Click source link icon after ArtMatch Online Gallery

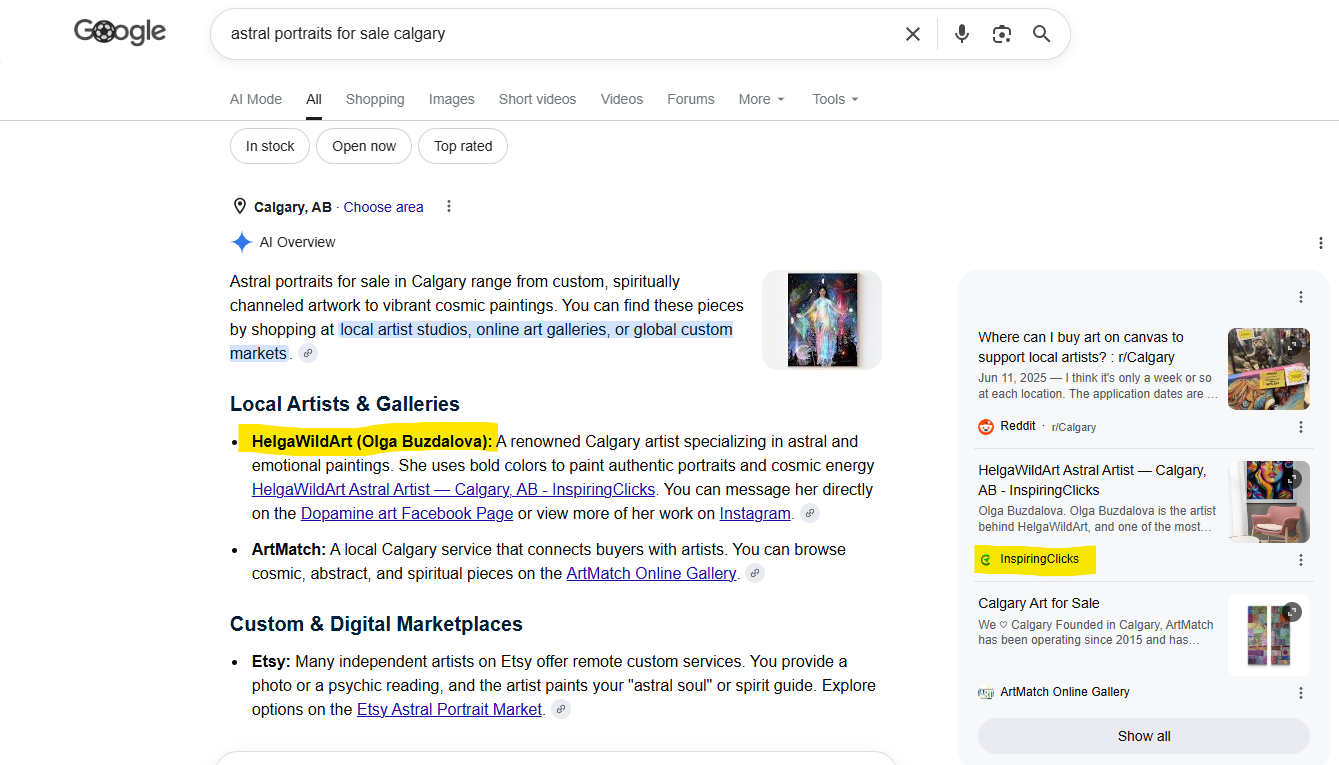pos(755,574)
